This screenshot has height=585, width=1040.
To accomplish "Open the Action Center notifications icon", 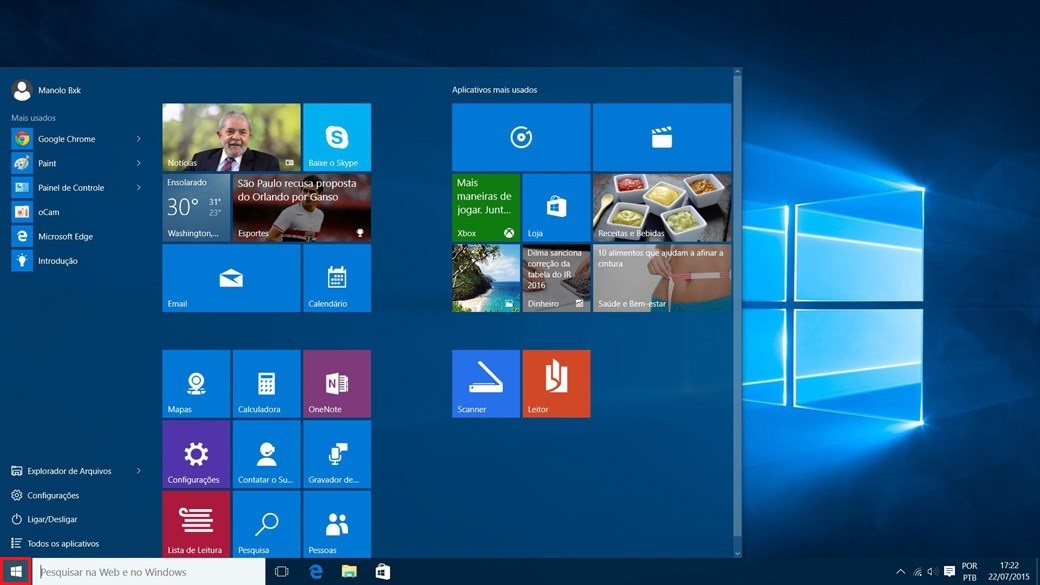I will click(x=949, y=572).
